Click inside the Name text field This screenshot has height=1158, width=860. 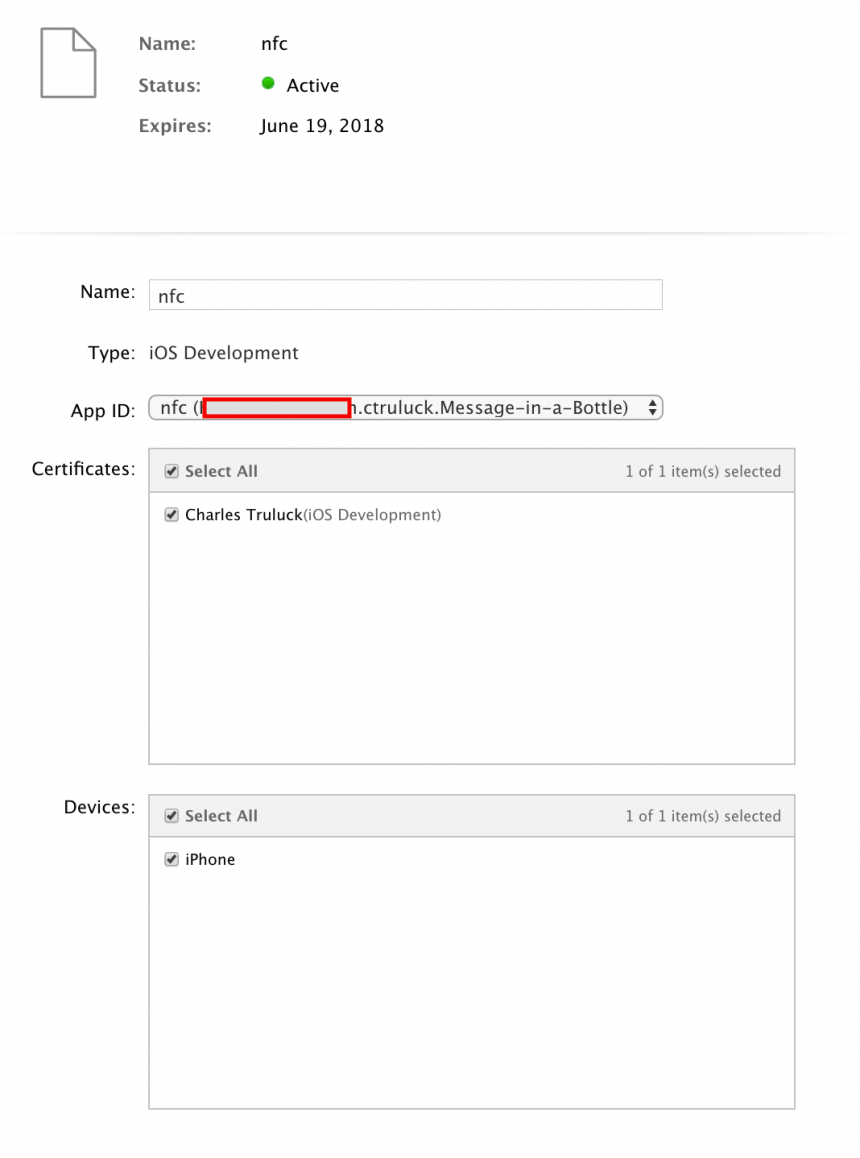pos(405,294)
